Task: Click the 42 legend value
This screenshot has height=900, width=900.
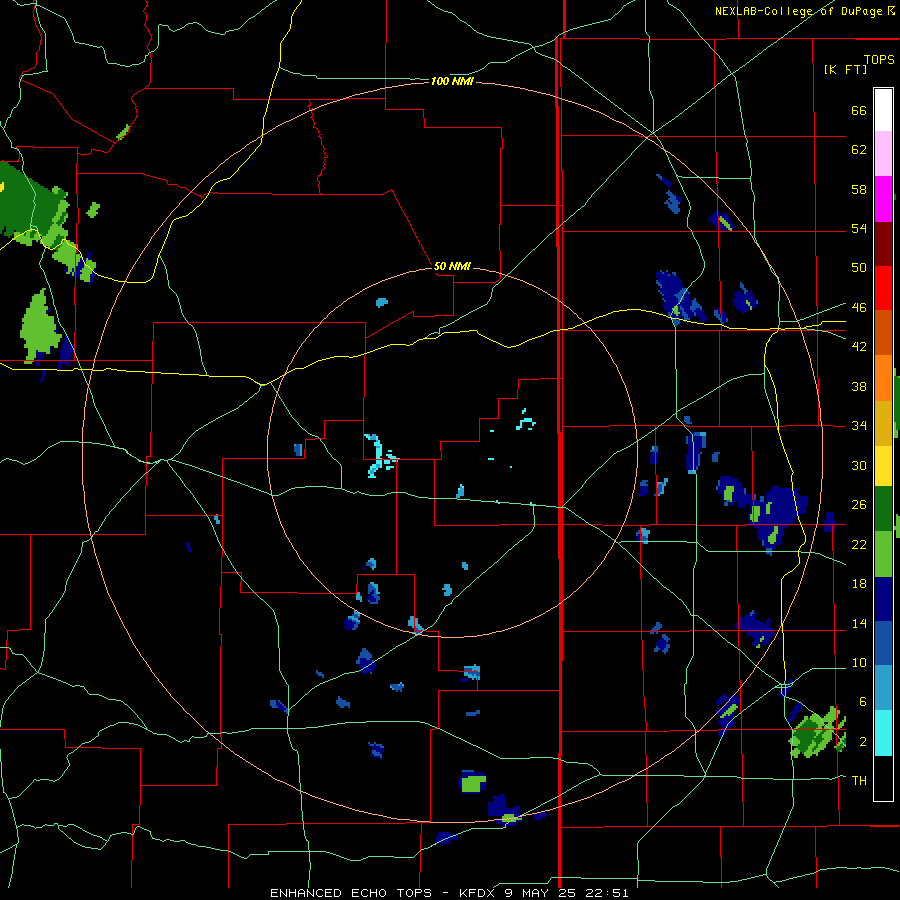Action: pyautogui.click(x=859, y=346)
